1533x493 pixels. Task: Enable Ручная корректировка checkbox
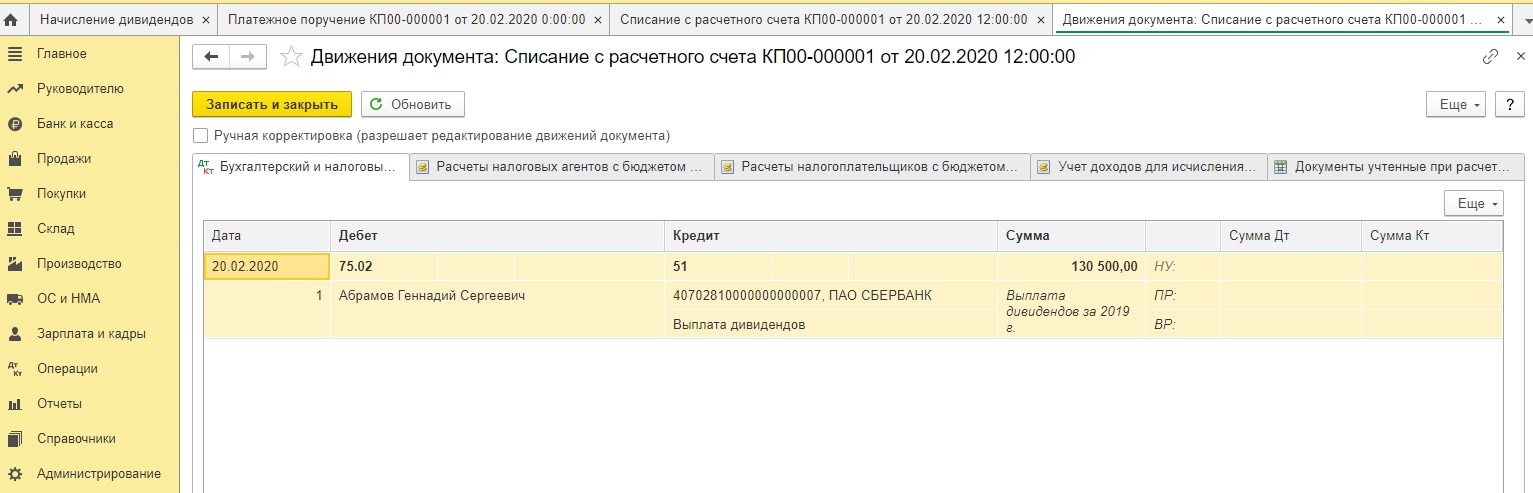(x=201, y=135)
